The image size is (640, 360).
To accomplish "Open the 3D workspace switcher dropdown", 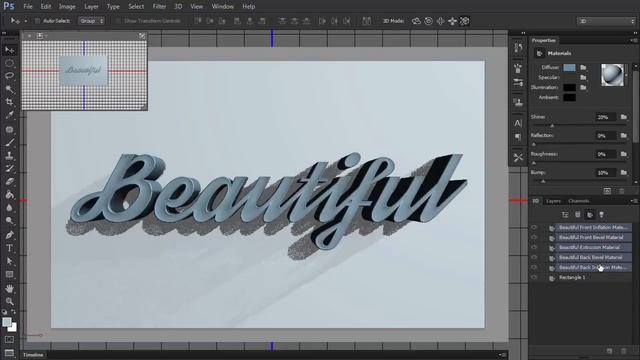I will pyautogui.click(x=607, y=21).
